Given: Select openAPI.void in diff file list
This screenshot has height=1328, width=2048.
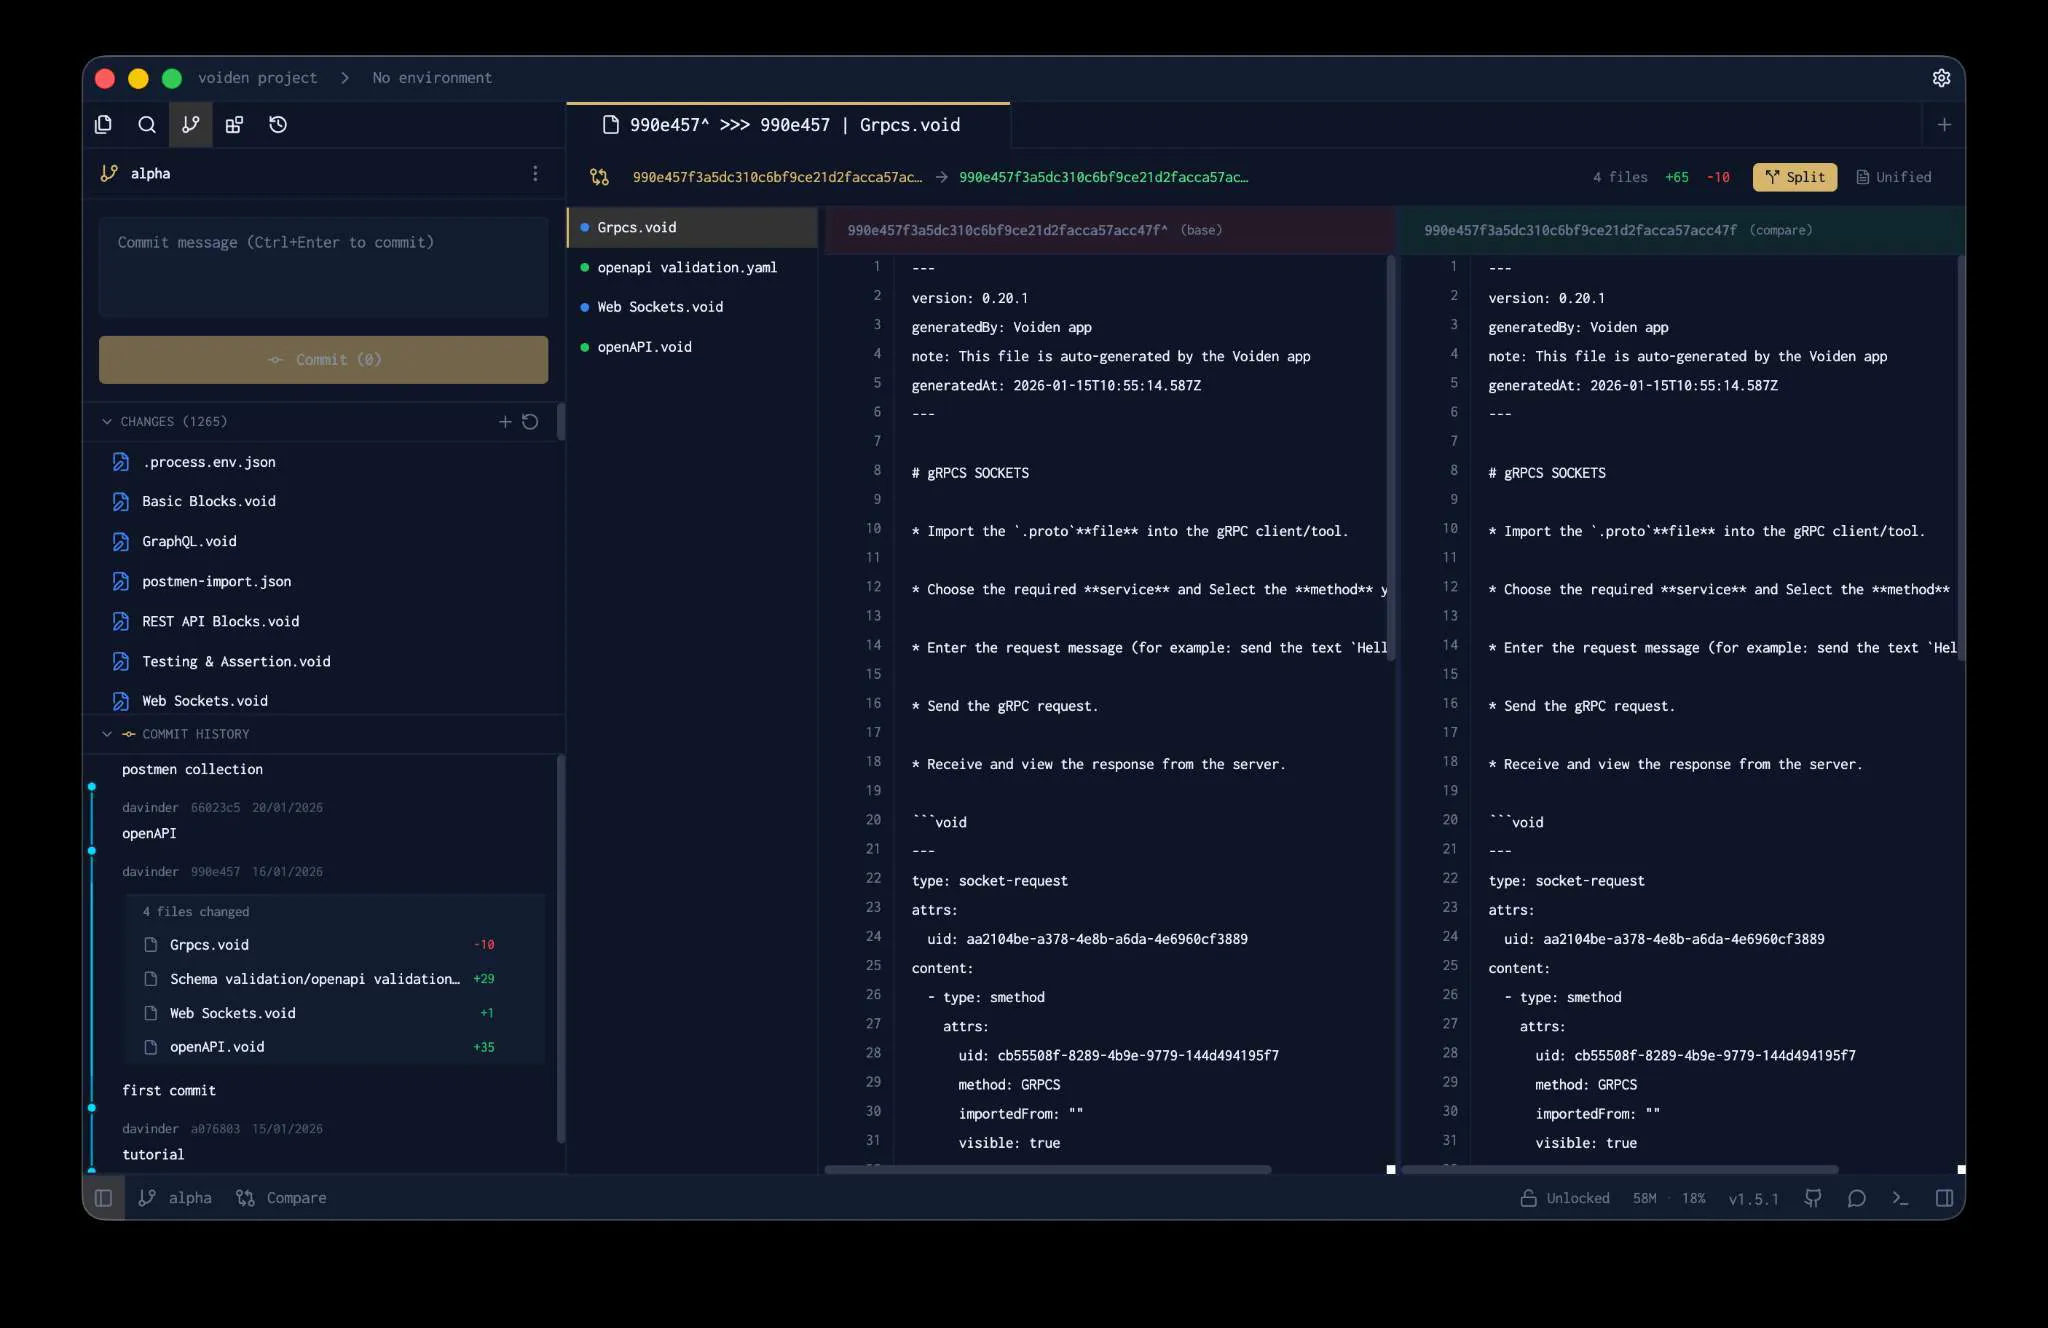Looking at the screenshot, I should click(x=692, y=348).
